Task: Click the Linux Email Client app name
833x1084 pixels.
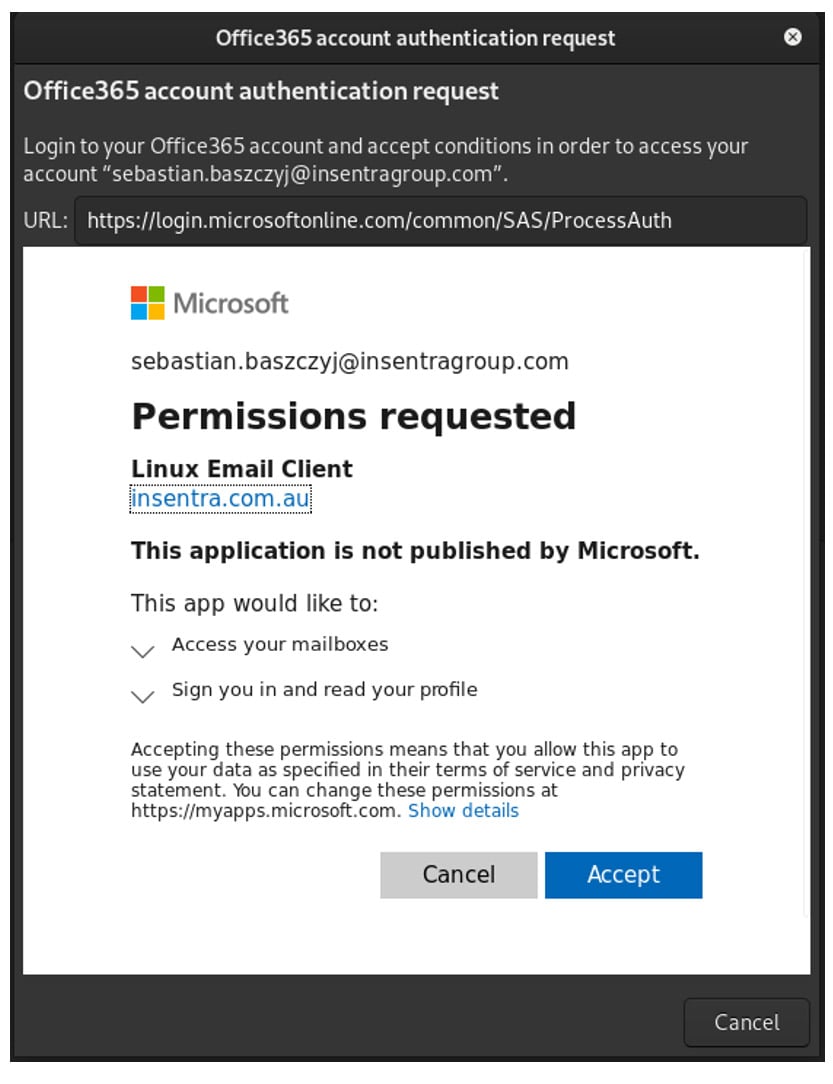Action: point(242,469)
